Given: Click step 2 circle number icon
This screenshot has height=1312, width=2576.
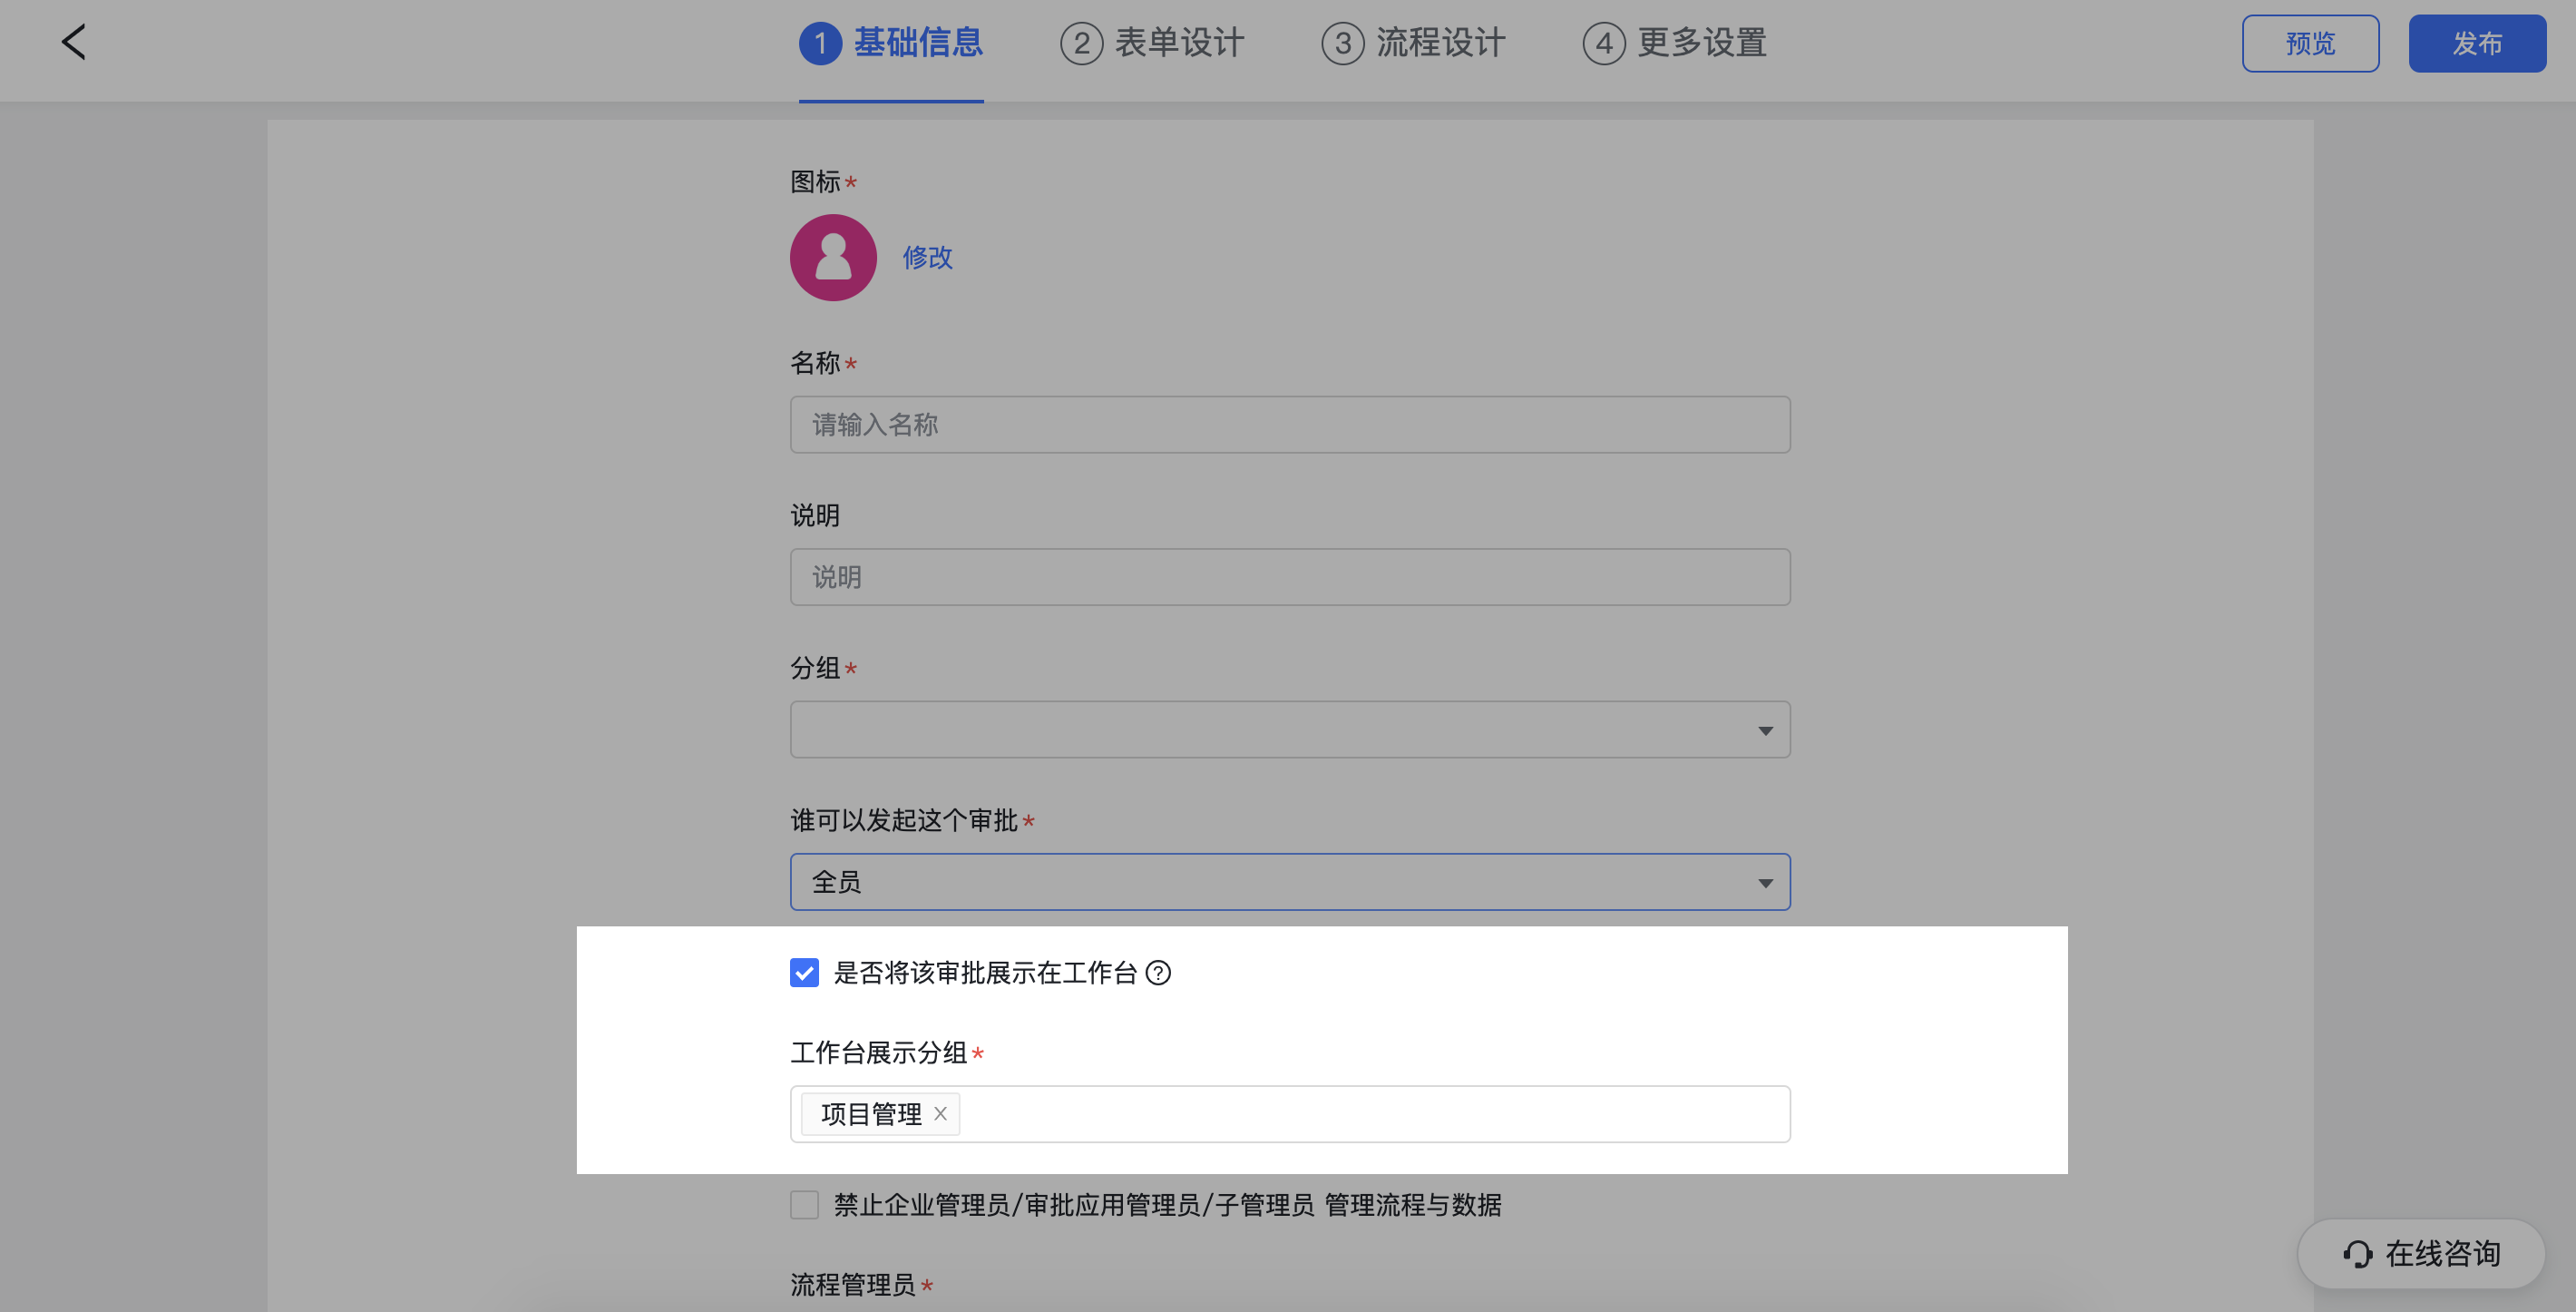Looking at the screenshot, I should click(x=1081, y=44).
